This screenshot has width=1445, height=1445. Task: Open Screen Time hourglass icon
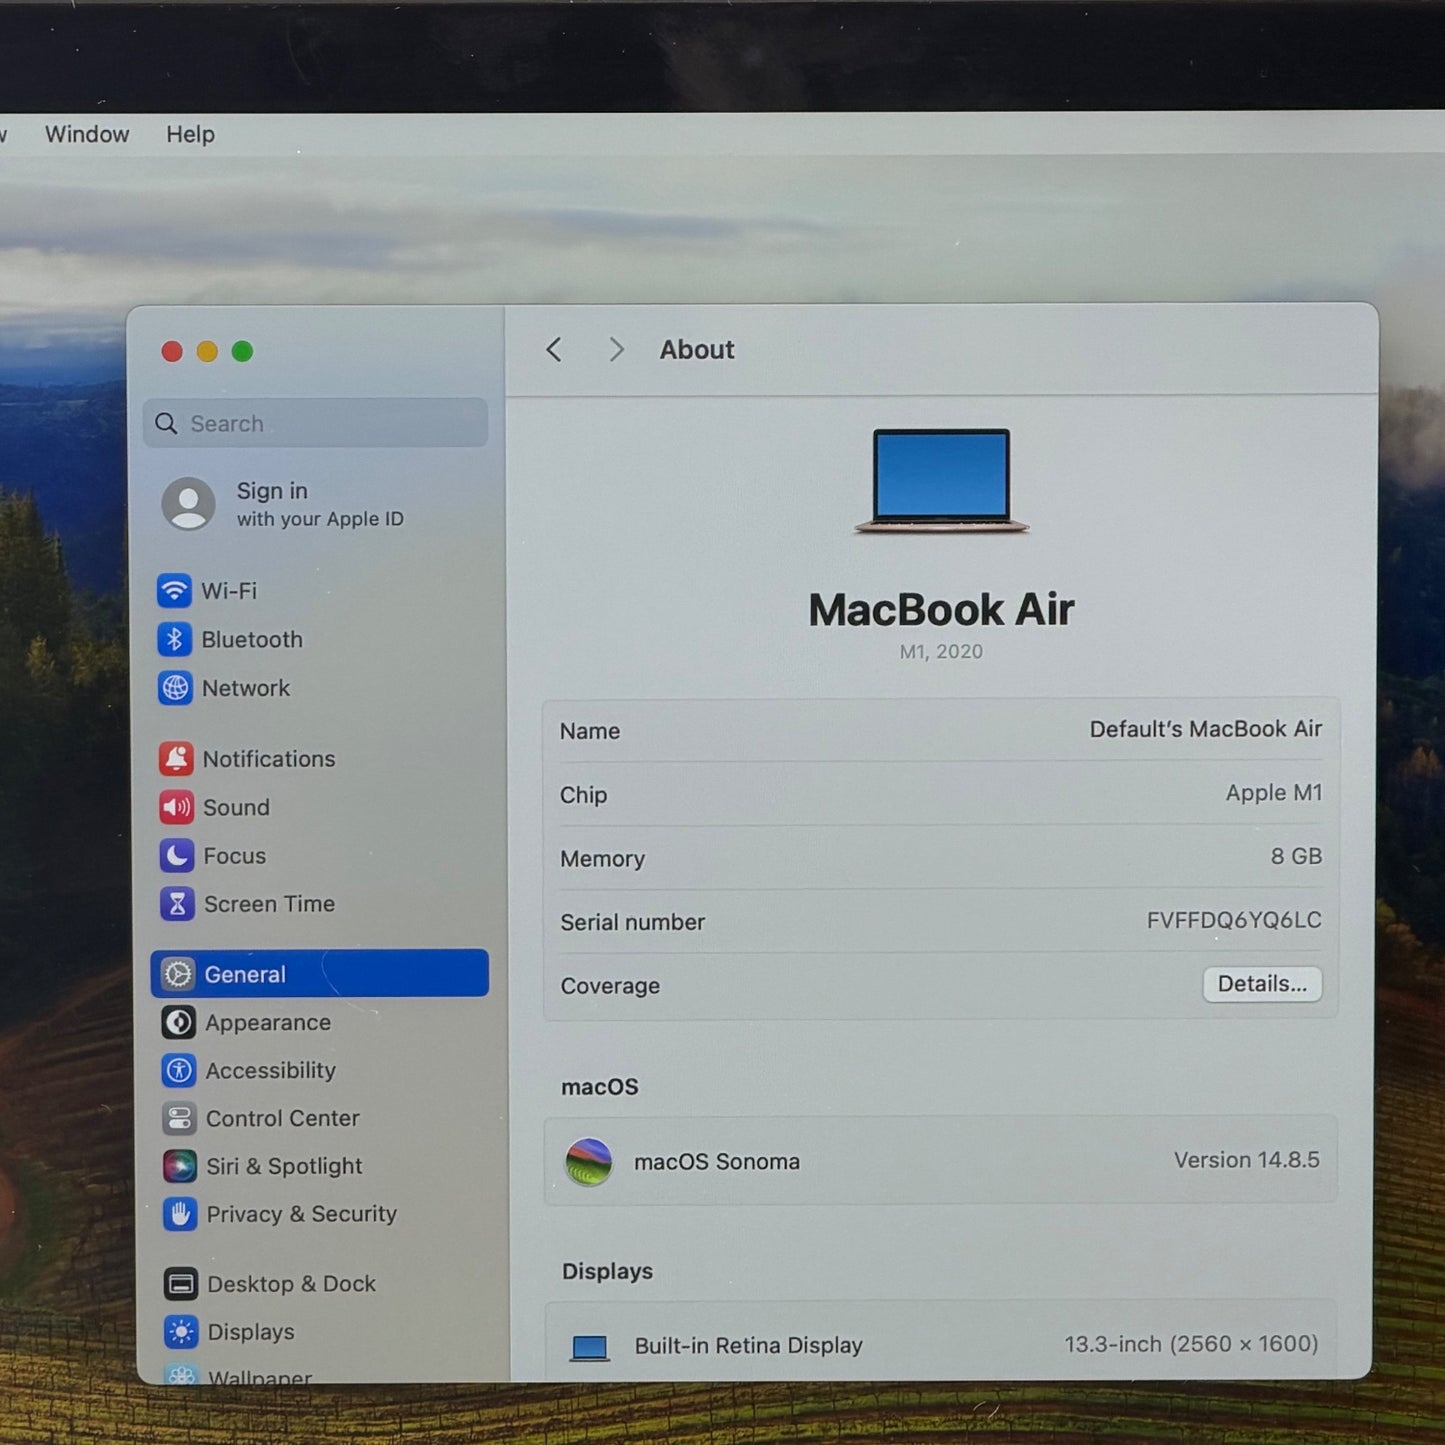point(178,904)
